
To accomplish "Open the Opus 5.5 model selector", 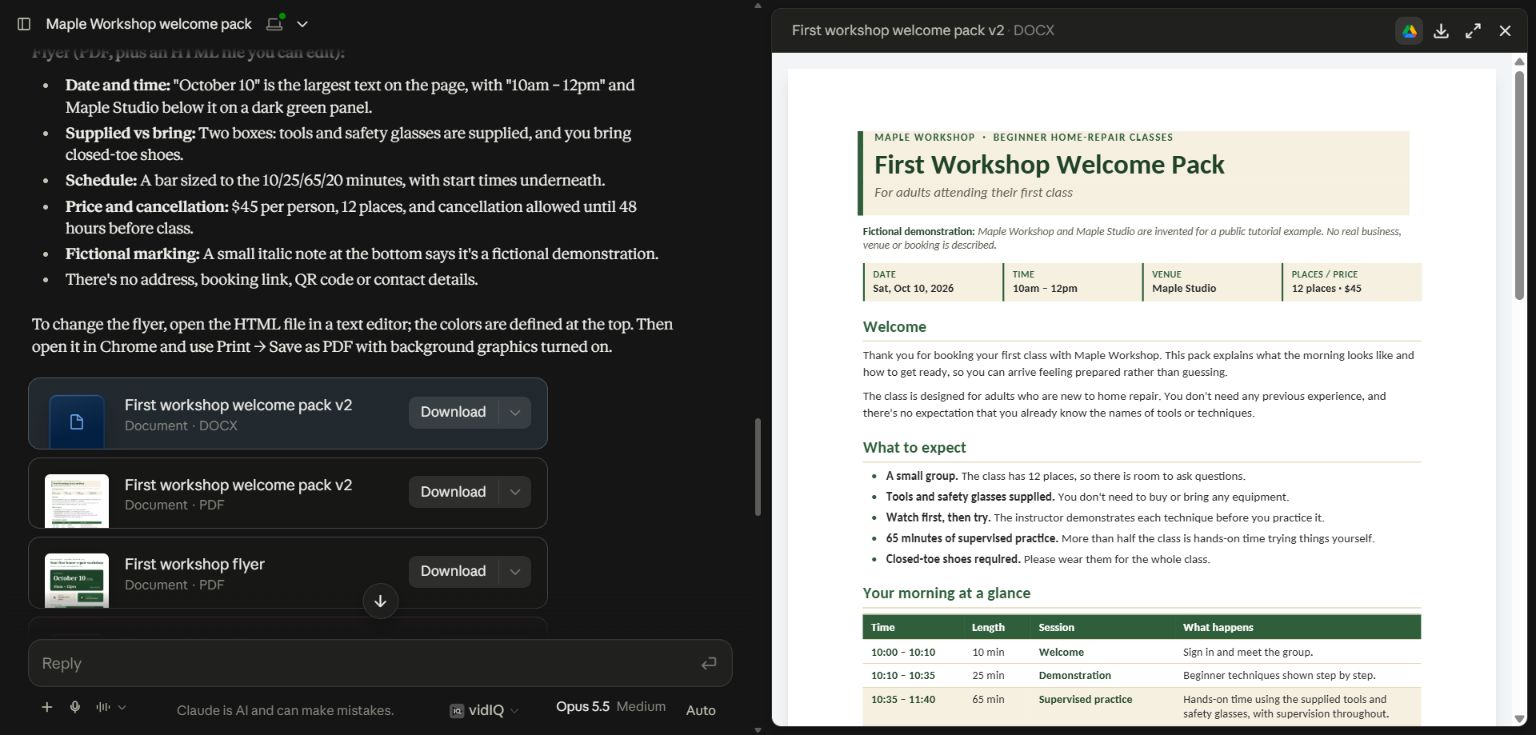I will [611, 707].
